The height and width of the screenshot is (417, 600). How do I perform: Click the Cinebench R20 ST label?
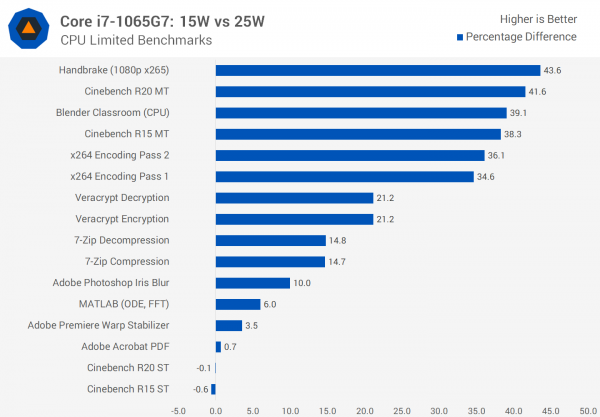tap(128, 368)
